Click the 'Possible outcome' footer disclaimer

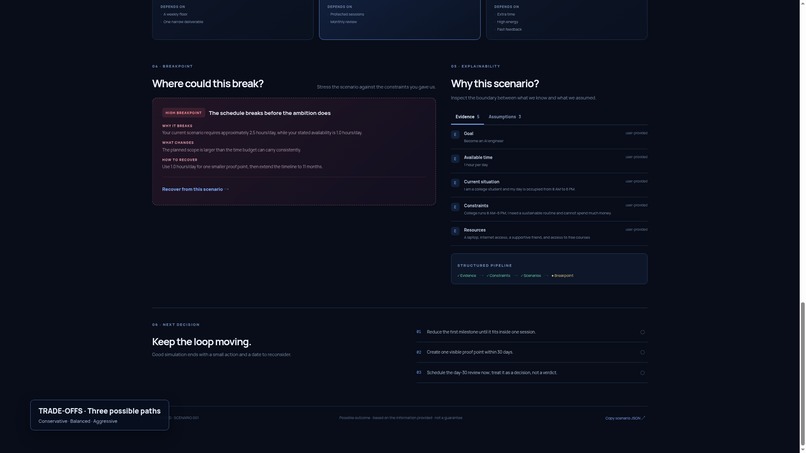[x=400, y=418]
